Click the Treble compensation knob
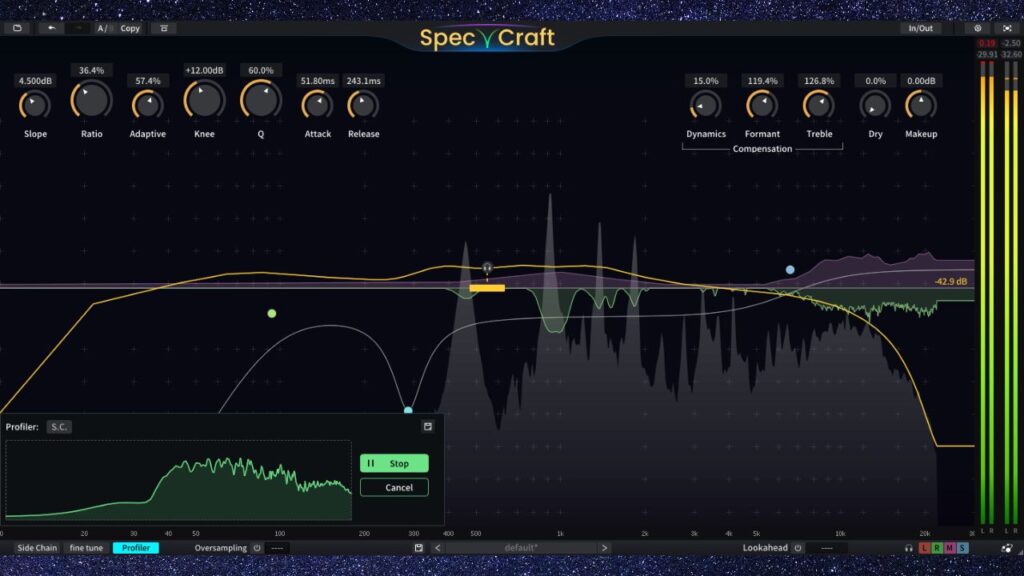 point(819,105)
